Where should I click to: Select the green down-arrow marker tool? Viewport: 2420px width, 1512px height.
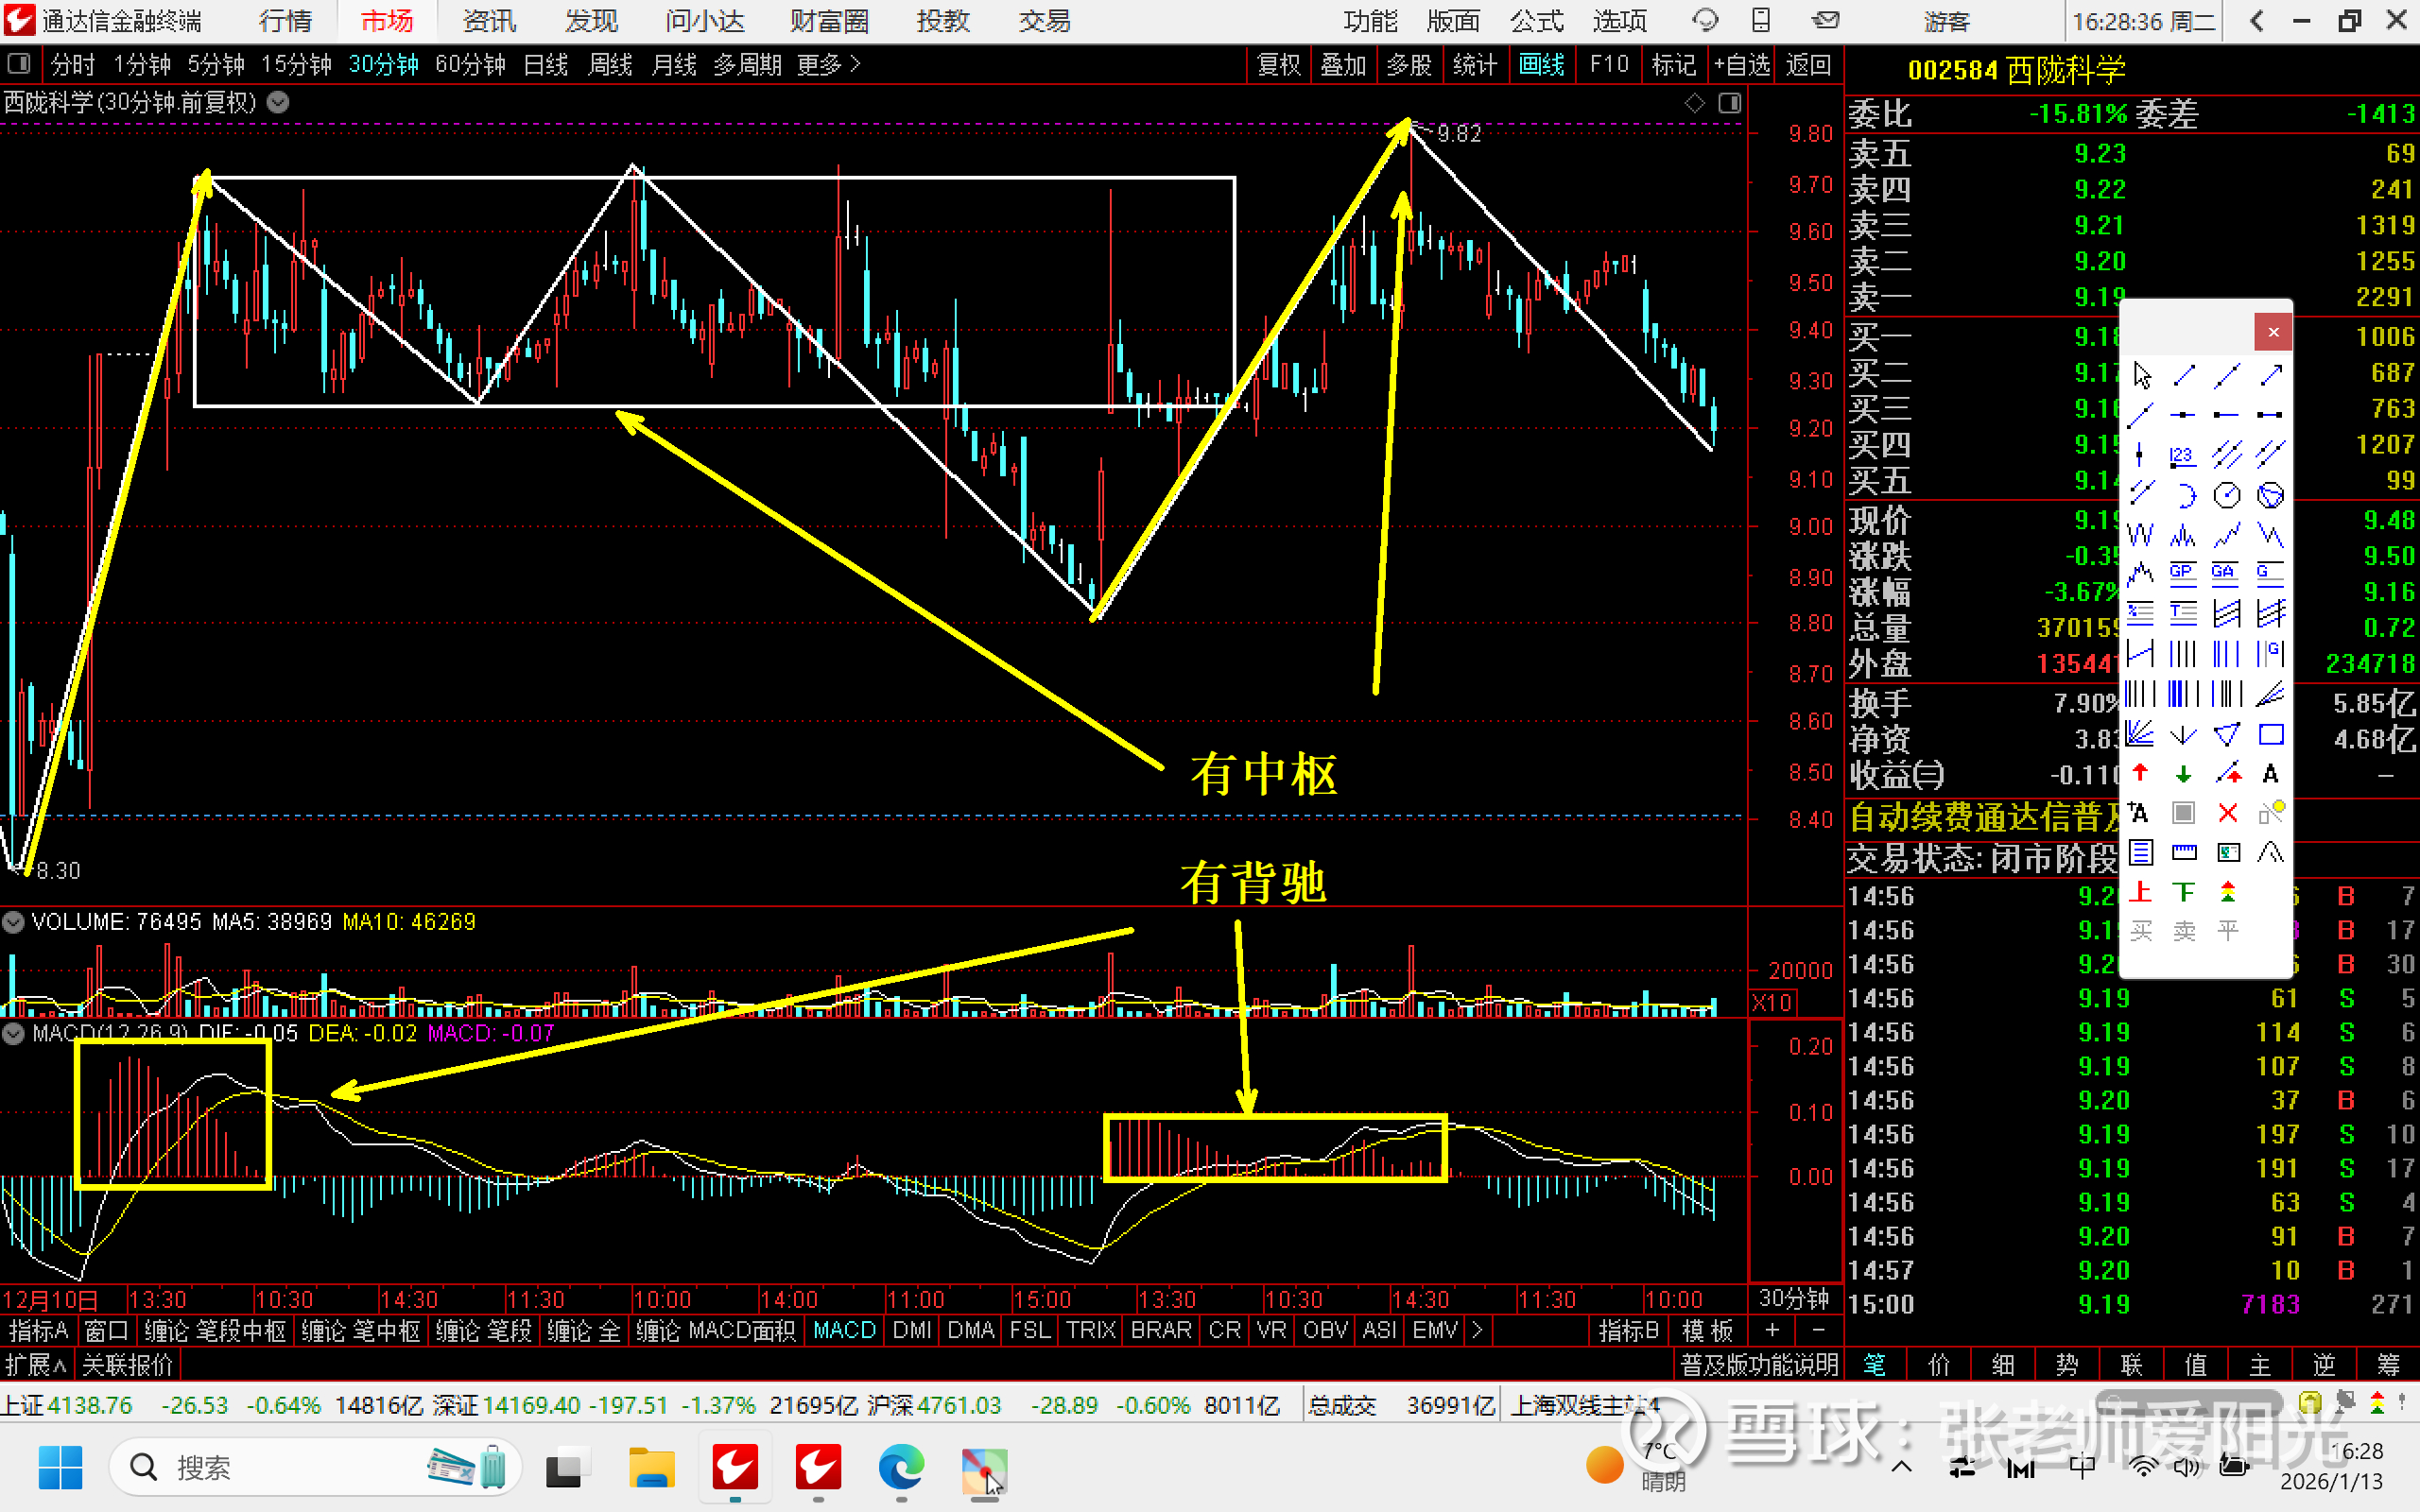tap(2183, 773)
